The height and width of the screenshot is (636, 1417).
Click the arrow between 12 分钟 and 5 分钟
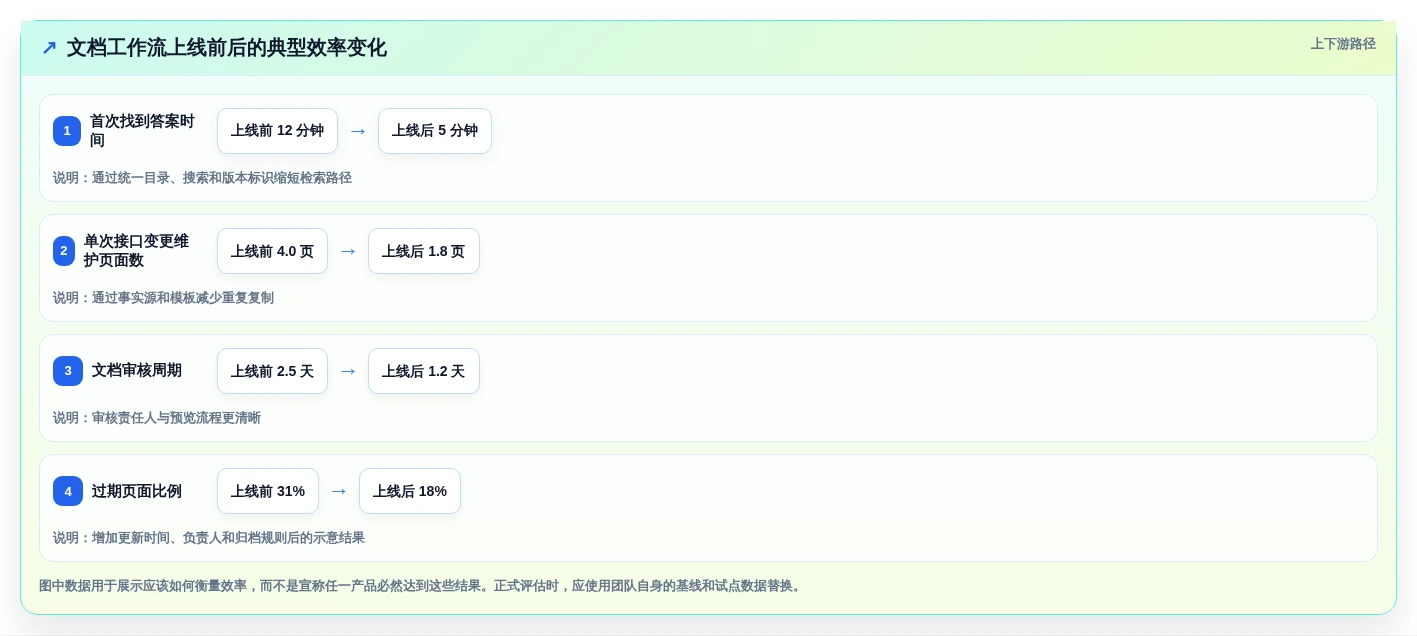tap(358, 131)
